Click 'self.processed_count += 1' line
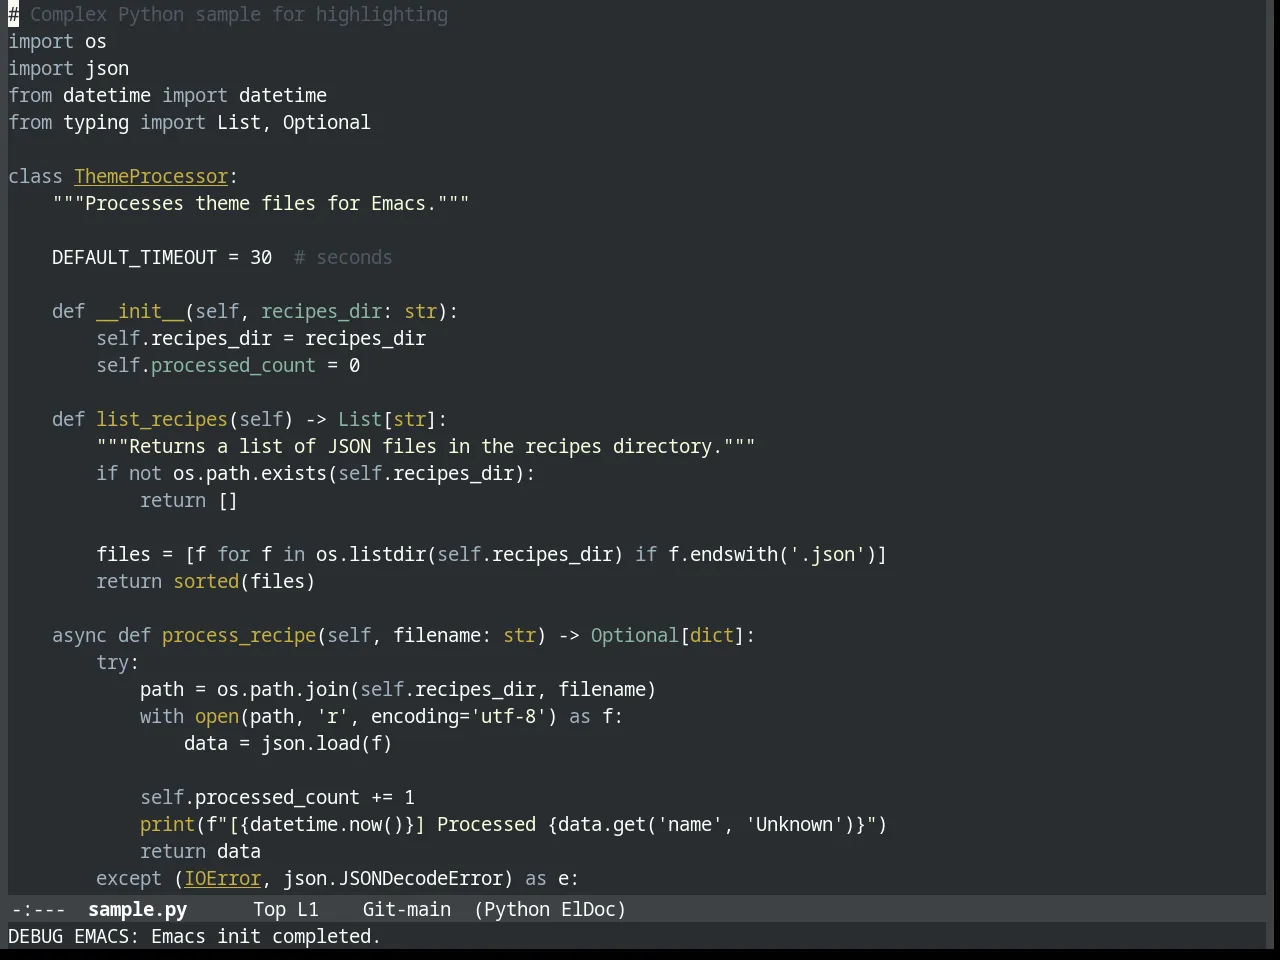 tap(277, 797)
